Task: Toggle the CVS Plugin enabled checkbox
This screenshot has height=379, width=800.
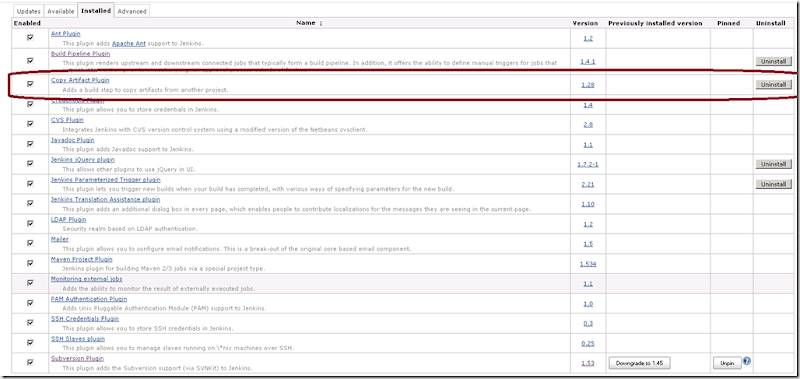Action: (30, 123)
